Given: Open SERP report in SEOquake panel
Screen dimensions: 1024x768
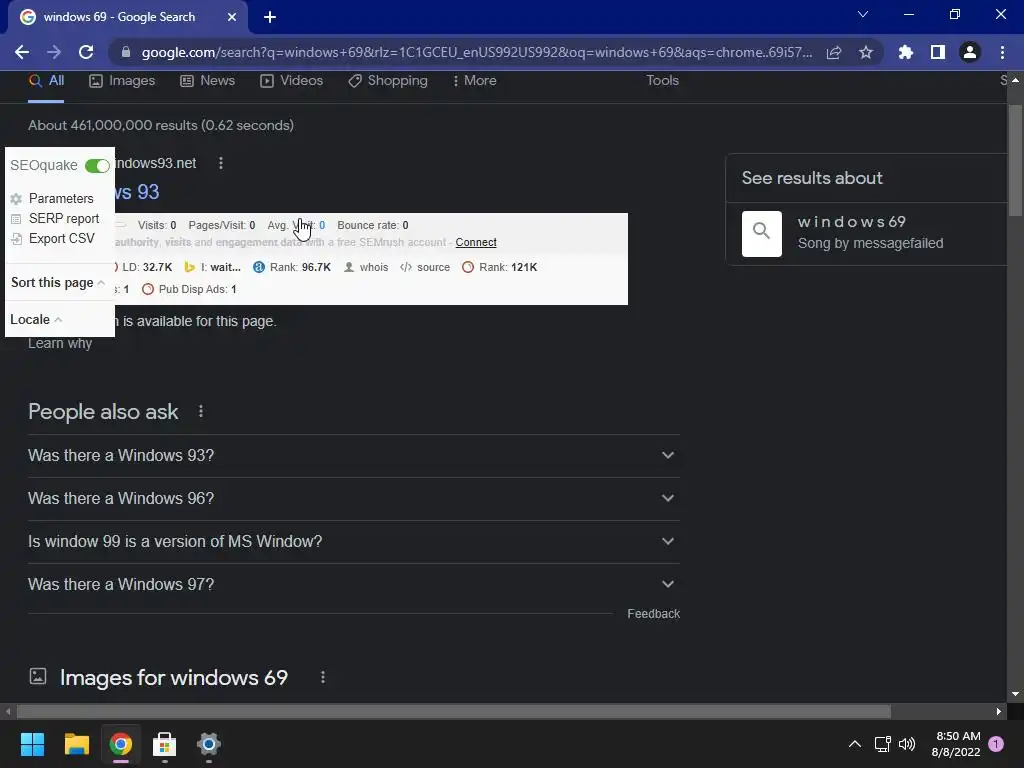Looking at the screenshot, I should [64, 219].
